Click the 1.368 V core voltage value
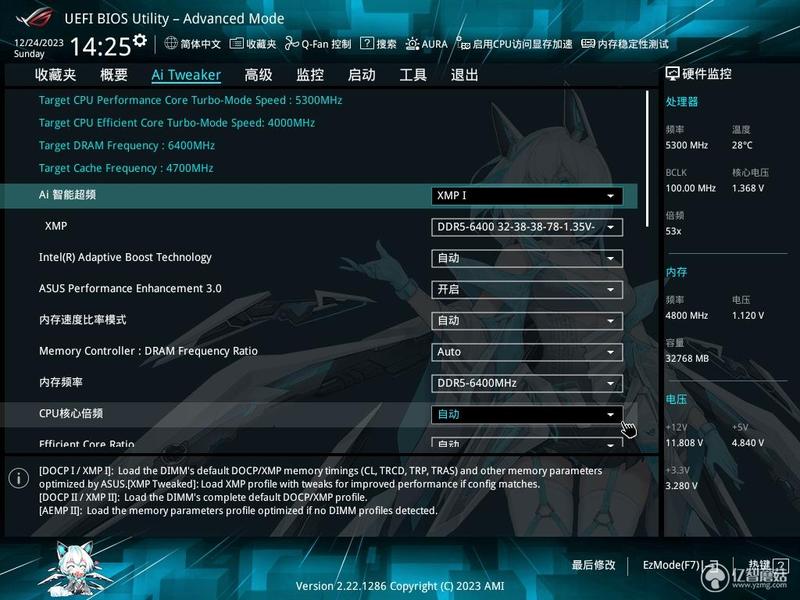The height and width of the screenshot is (600, 800). point(748,188)
